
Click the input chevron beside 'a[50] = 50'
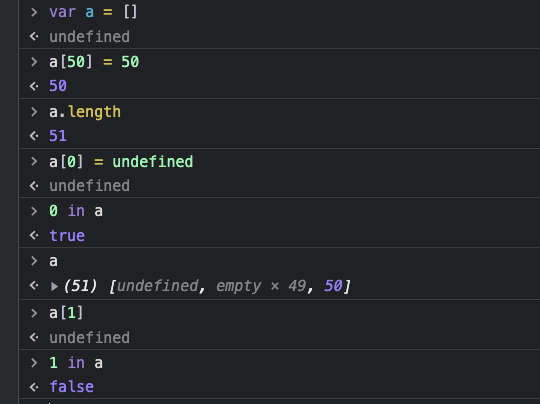[34, 62]
